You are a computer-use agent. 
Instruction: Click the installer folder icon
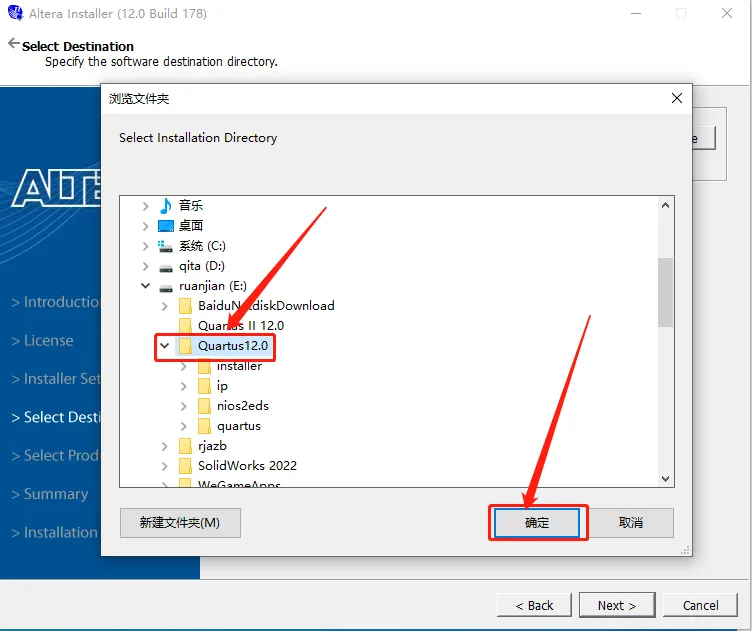point(204,366)
